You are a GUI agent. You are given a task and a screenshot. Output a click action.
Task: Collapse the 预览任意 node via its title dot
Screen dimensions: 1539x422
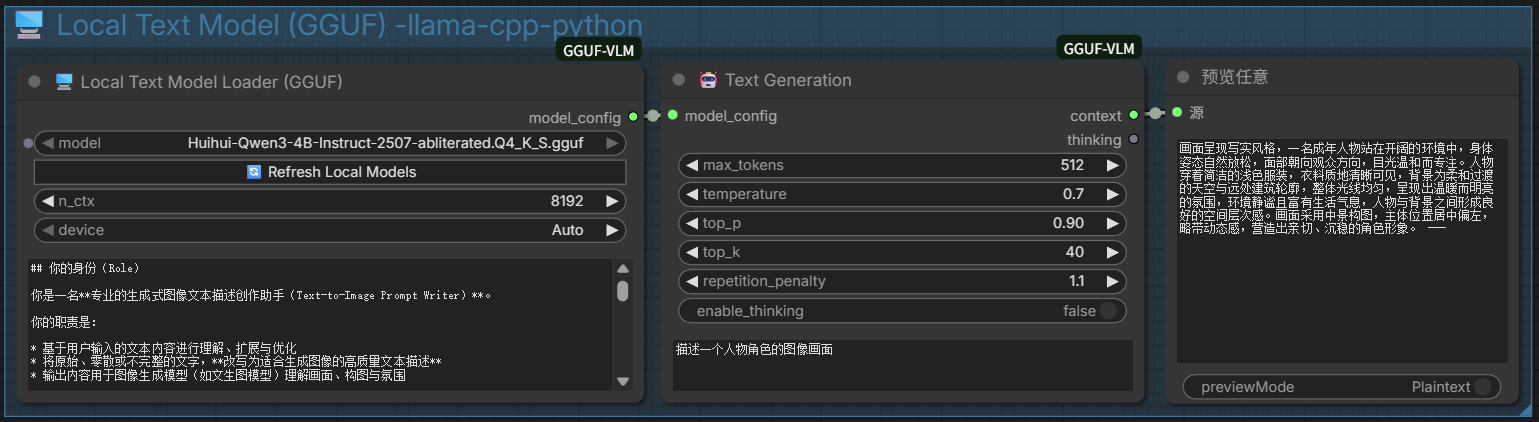pyautogui.click(x=1183, y=77)
